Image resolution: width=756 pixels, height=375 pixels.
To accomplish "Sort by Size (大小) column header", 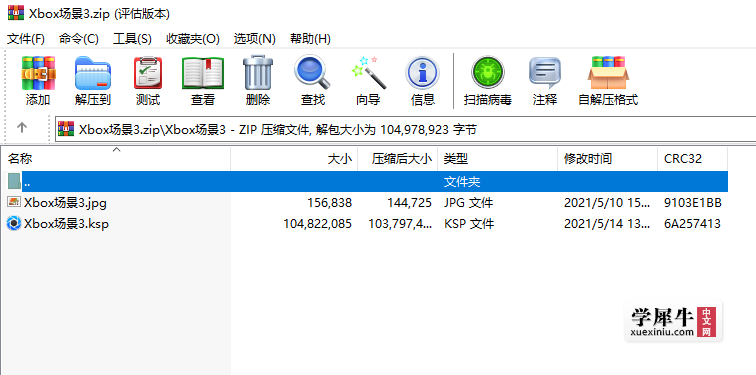I will (294, 159).
